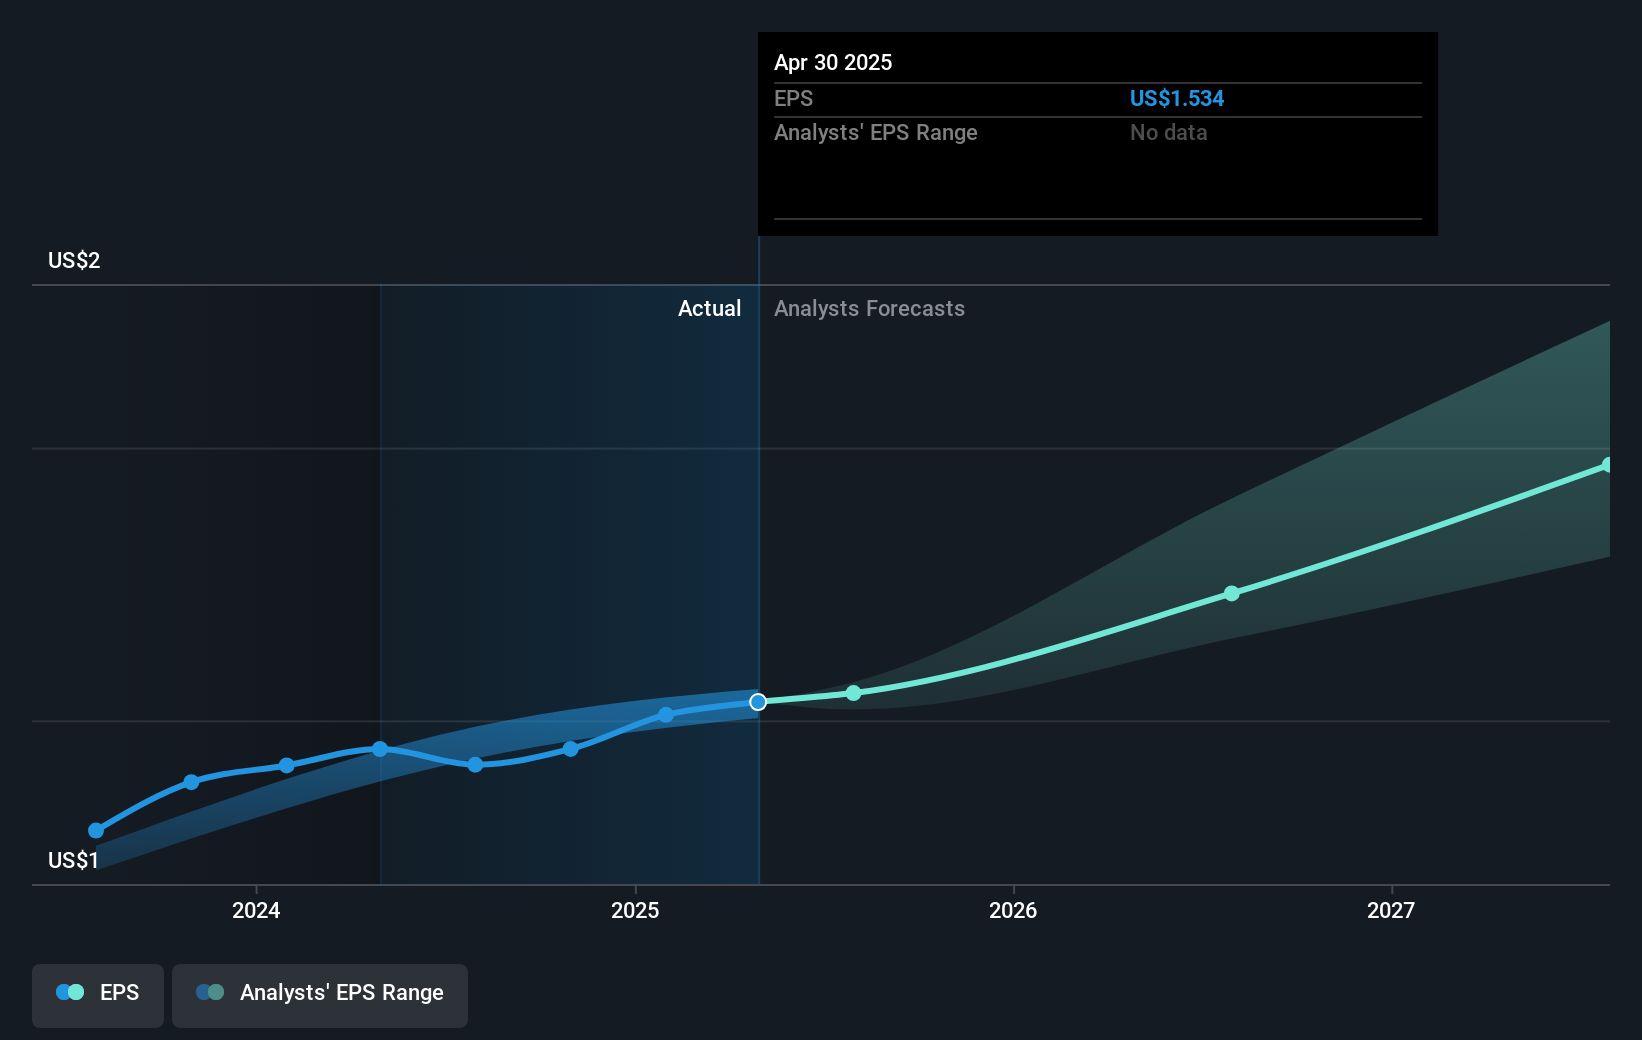This screenshot has width=1642, height=1040.
Task: Click the US$1 y-axis label
Action: [x=73, y=861]
